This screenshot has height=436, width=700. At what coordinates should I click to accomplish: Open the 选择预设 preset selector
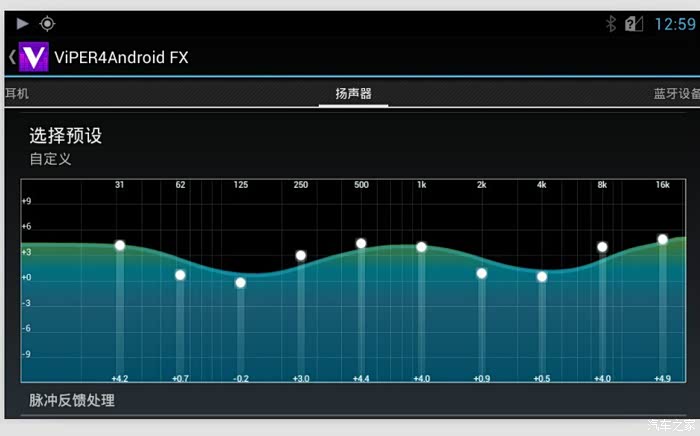tap(66, 136)
